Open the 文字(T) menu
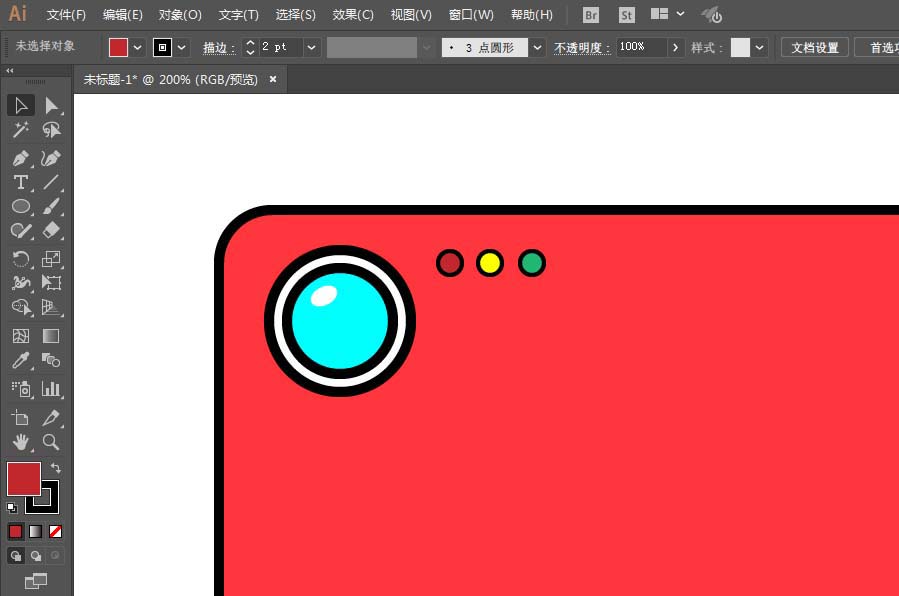 tap(239, 15)
